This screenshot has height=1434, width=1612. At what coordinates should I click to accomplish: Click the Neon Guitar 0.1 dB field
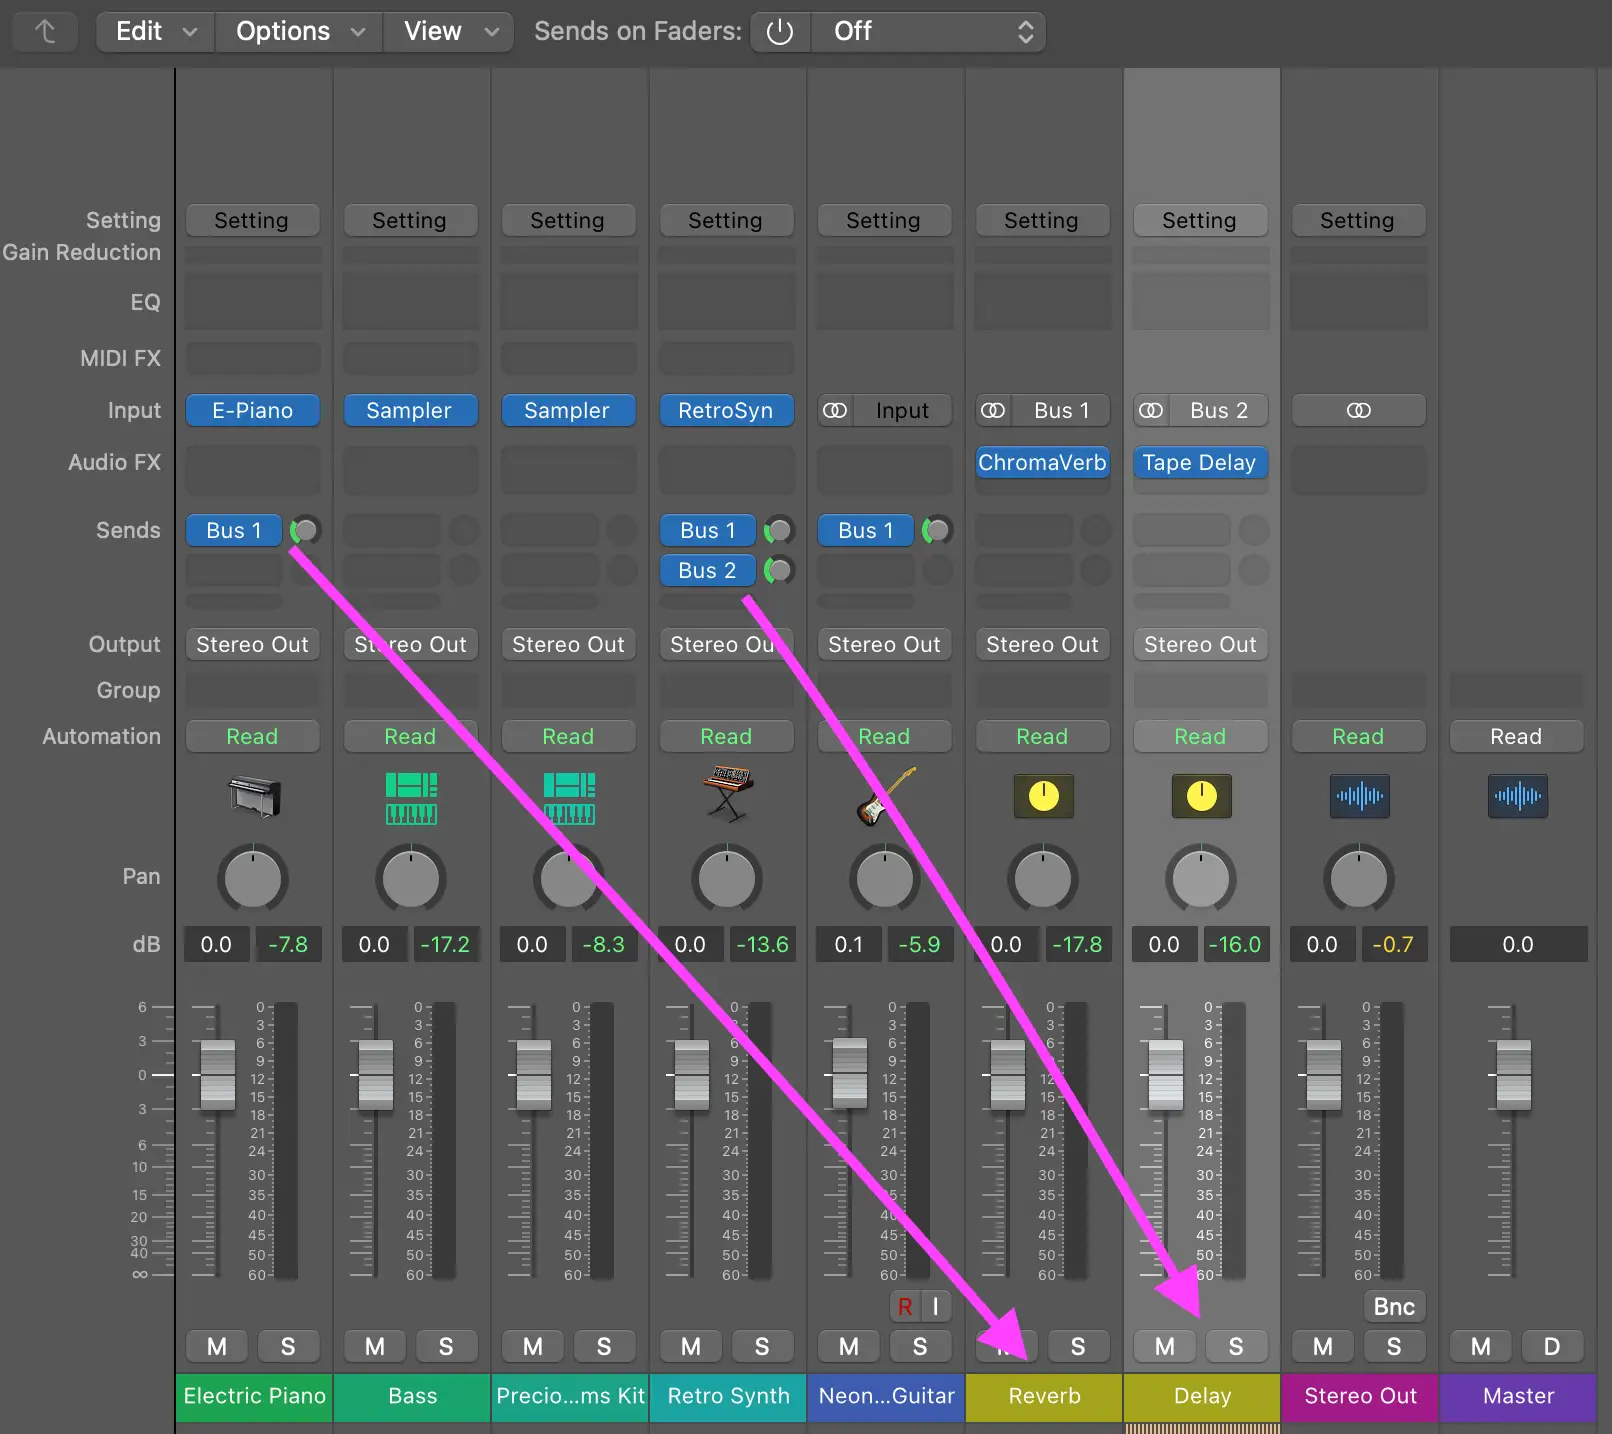click(x=849, y=944)
